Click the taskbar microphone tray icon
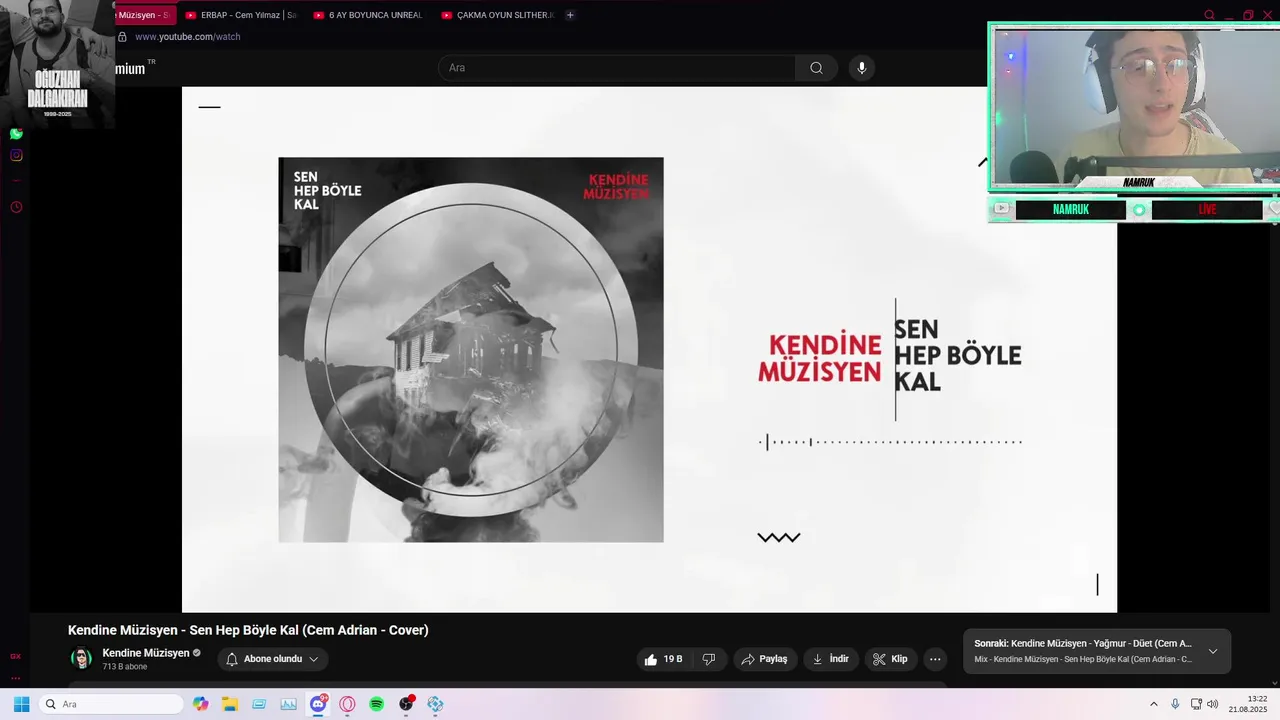This screenshot has height=720, width=1280. (1175, 704)
